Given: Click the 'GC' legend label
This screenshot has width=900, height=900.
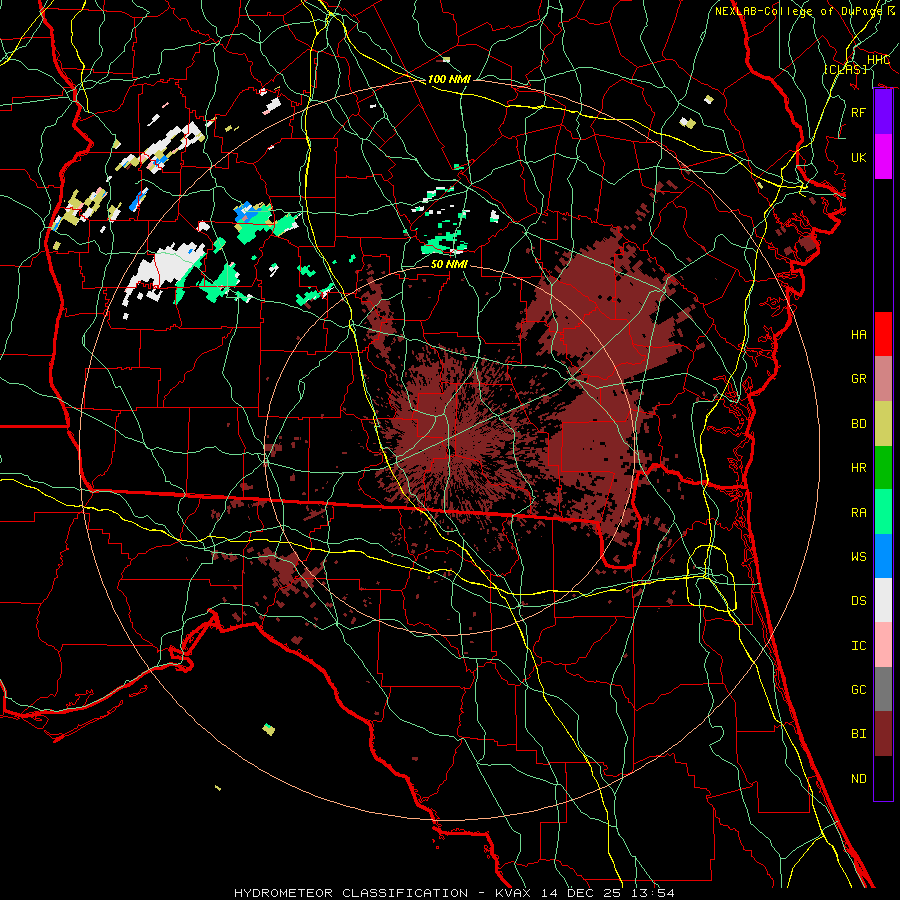Looking at the screenshot, I should click(858, 690).
